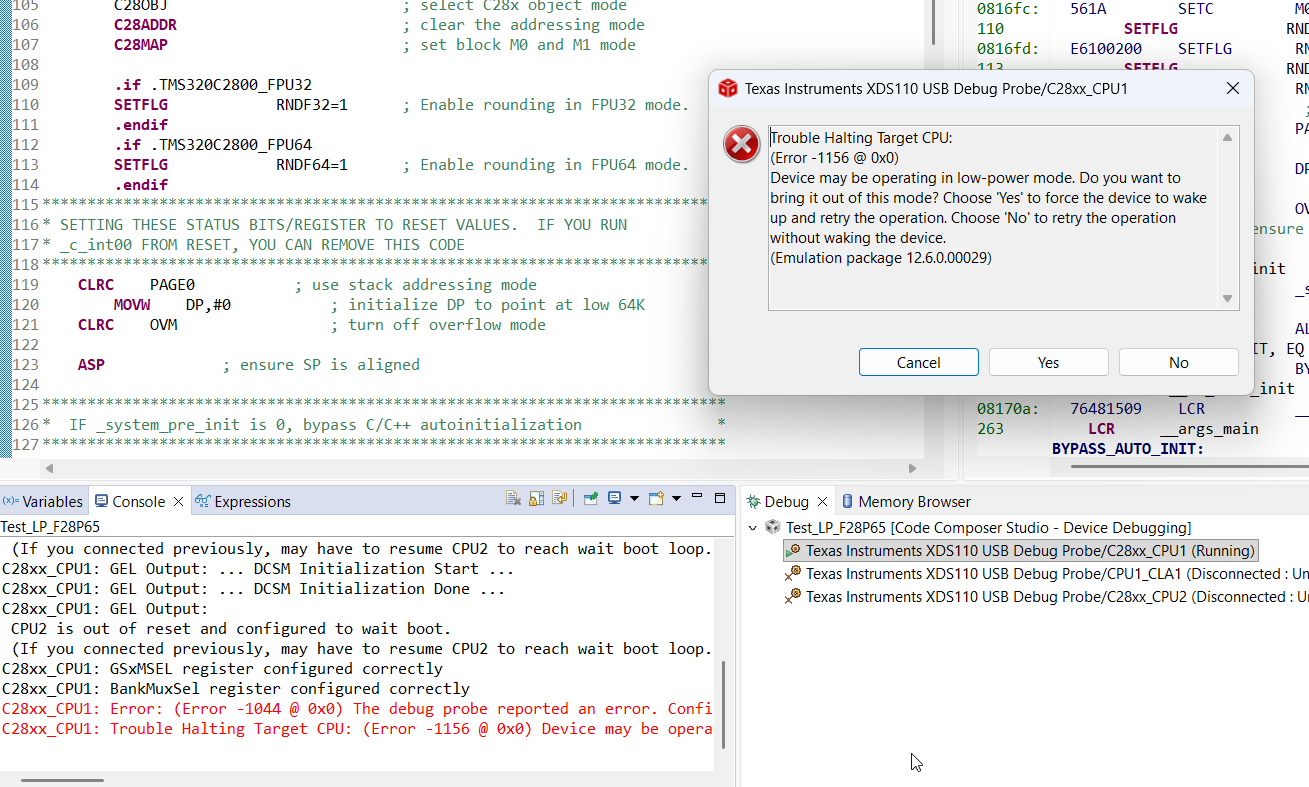The height and width of the screenshot is (787, 1309).
Task: Click 'ASP' instruction on code line 123
Action: (91, 365)
